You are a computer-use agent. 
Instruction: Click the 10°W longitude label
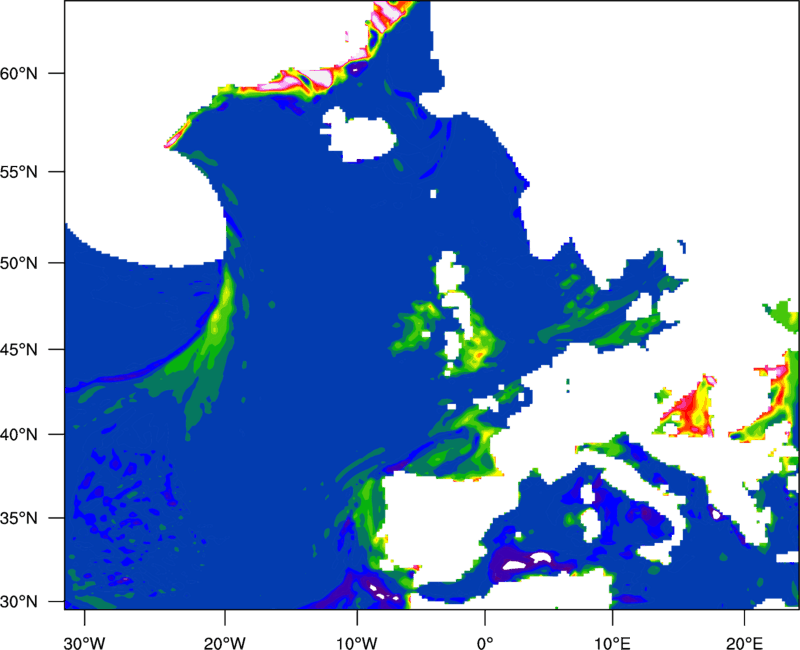pos(357,643)
